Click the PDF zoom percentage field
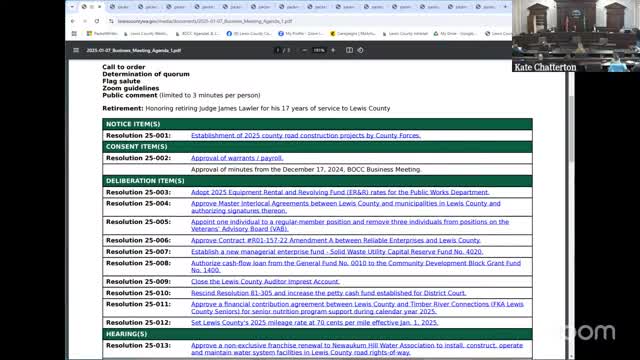Viewport: 640px width, 360px height. 319,50
